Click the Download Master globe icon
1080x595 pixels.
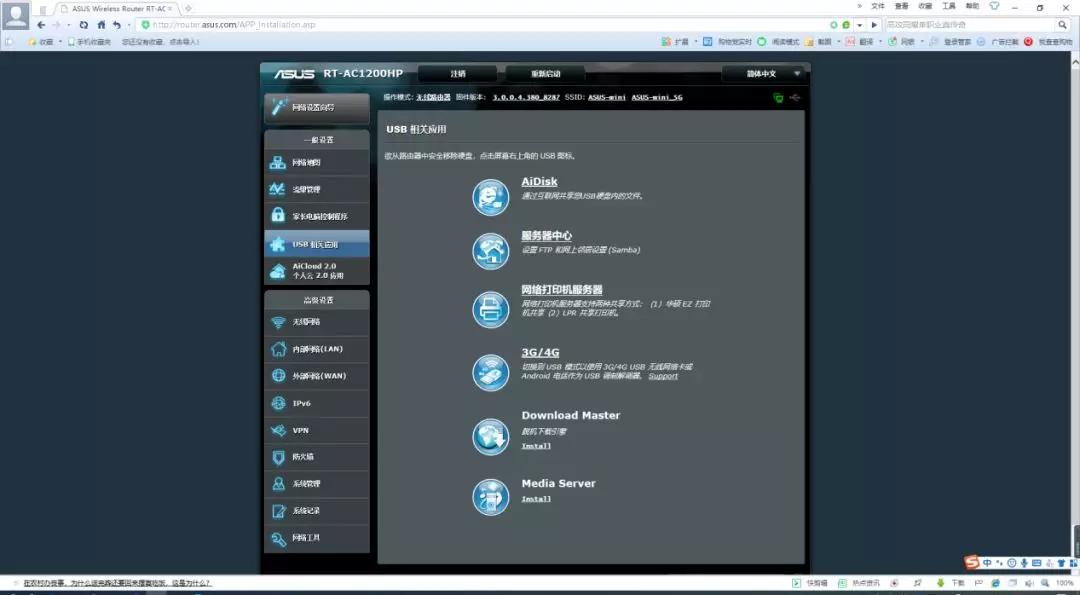(490, 437)
